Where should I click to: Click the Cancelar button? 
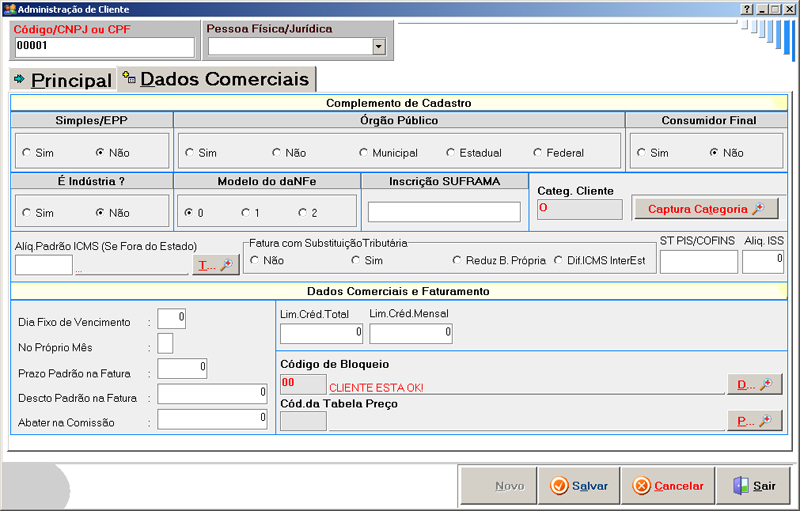pos(668,486)
